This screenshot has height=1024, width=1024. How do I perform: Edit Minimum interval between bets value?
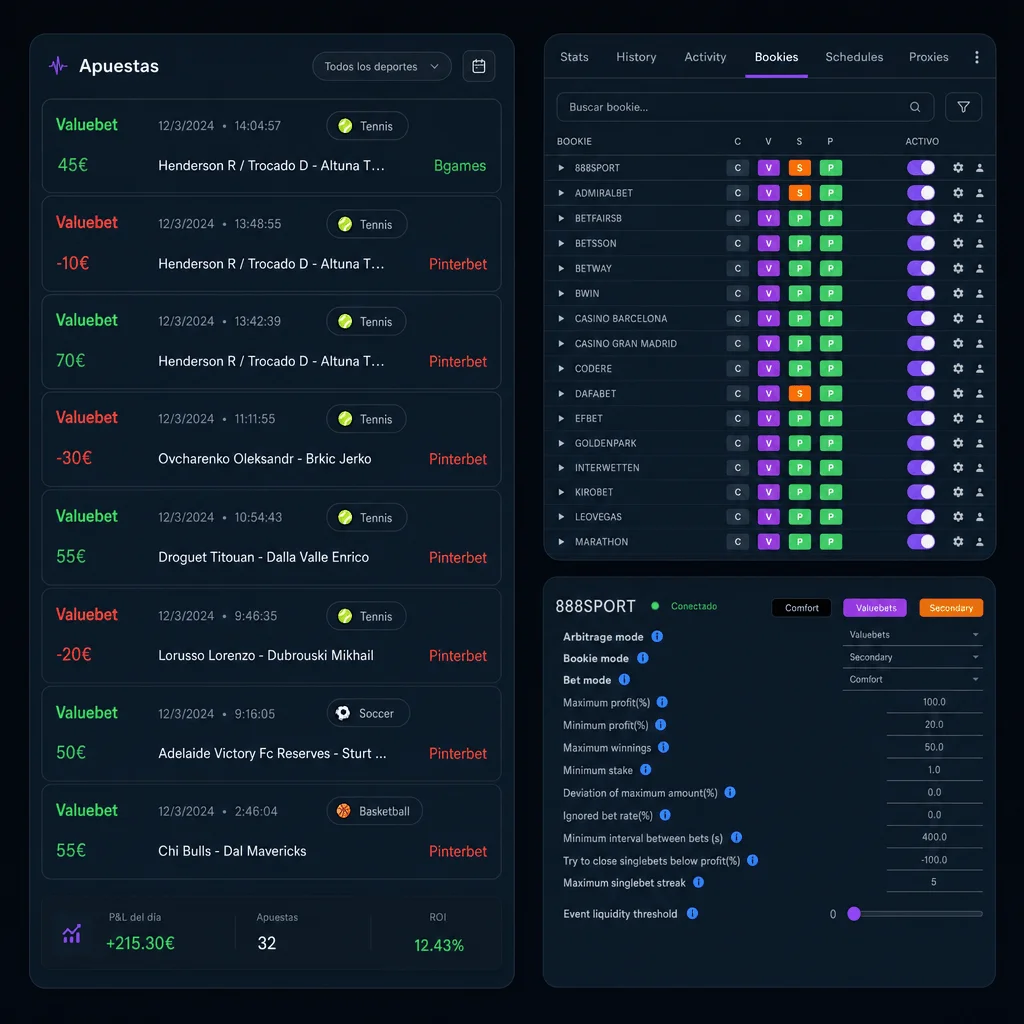click(x=934, y=837)
